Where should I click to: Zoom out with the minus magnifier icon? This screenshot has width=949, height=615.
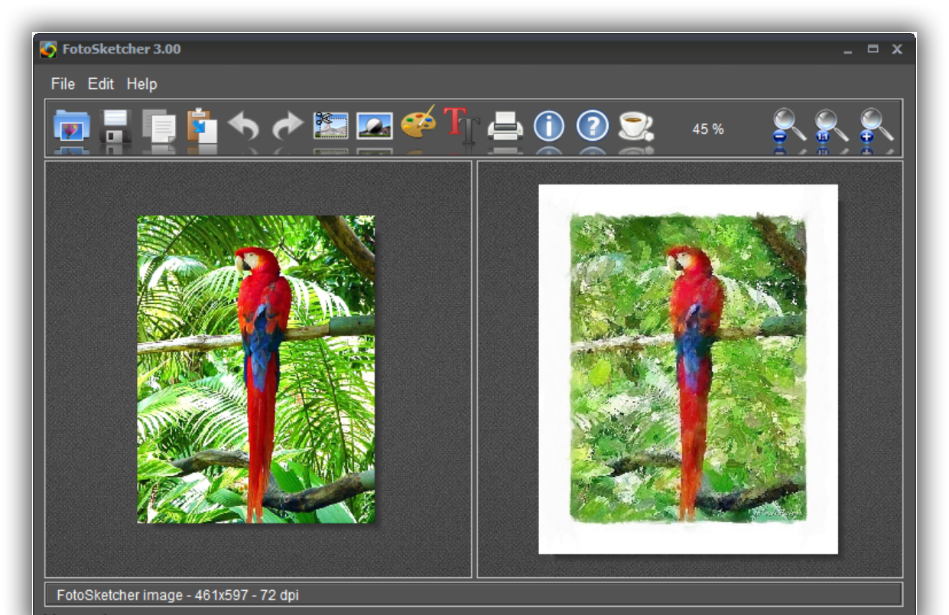click(789, 126)
